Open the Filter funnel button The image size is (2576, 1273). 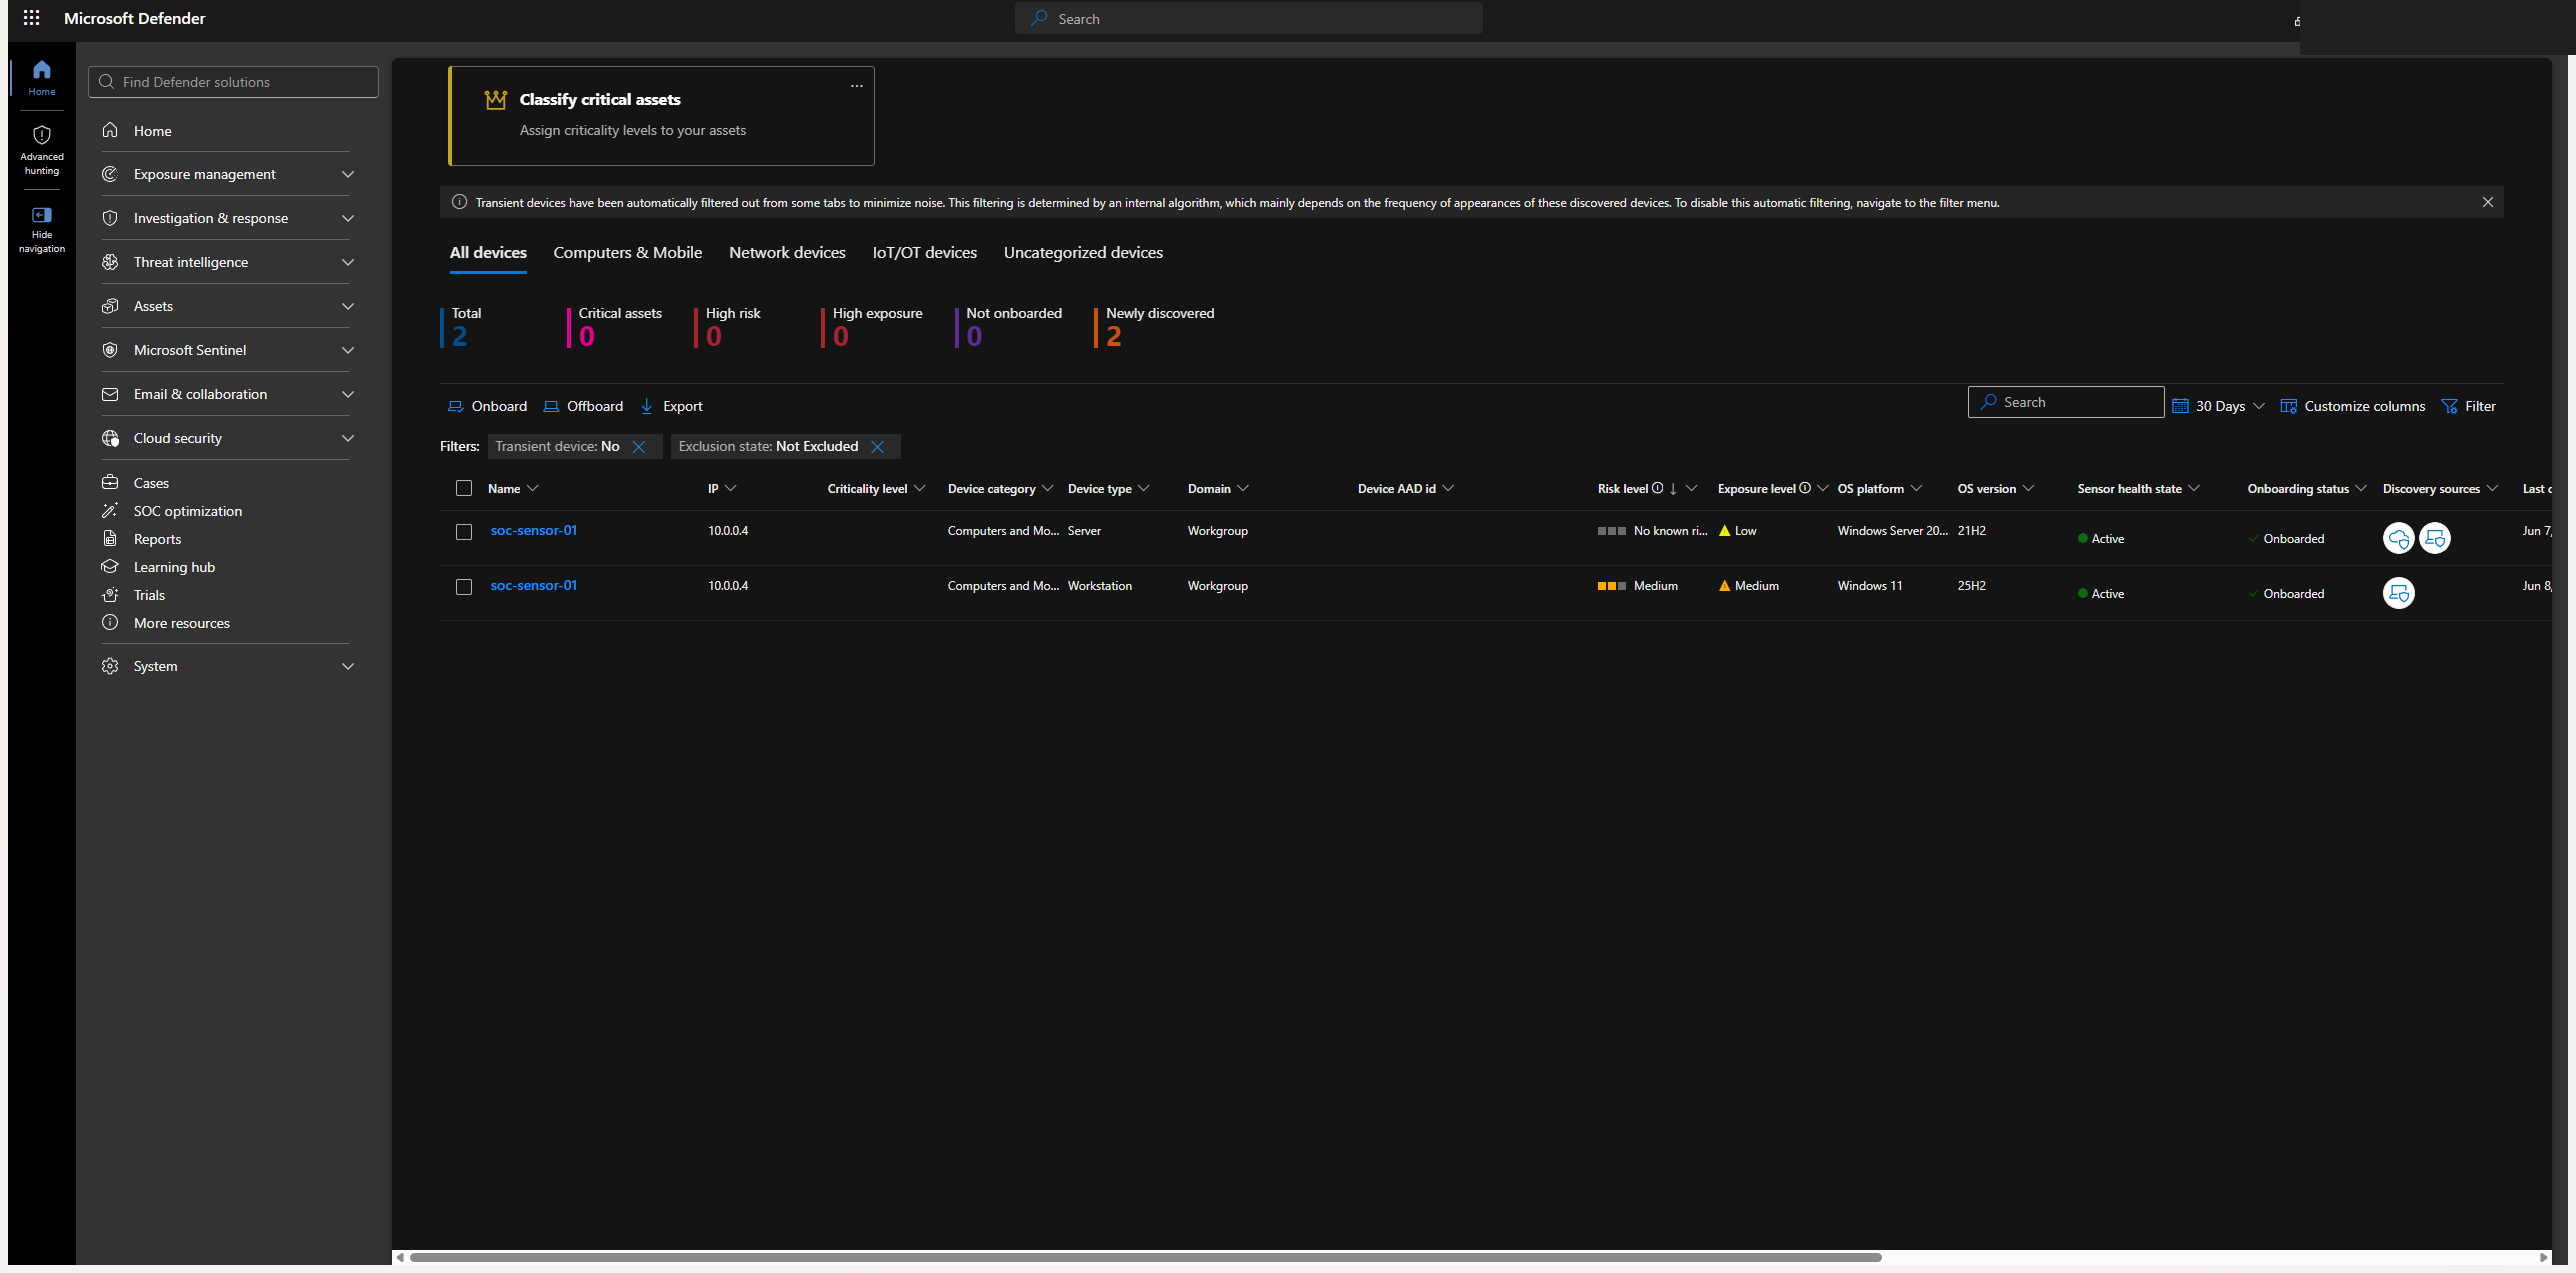click(2468, 406)
